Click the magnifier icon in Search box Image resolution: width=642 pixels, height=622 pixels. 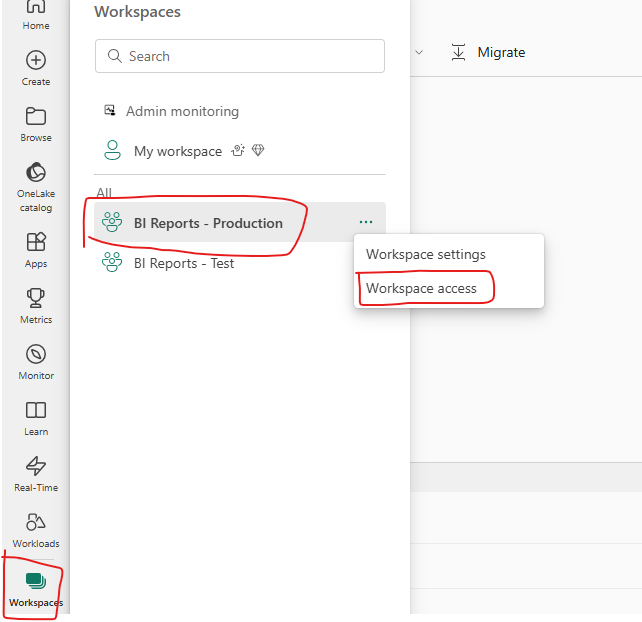pyautogui.click(x=115, y=56)
